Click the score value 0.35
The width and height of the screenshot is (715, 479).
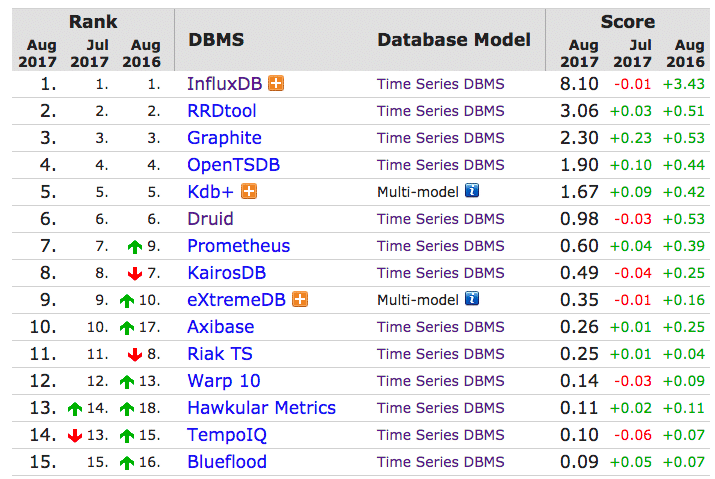(579, 300)
